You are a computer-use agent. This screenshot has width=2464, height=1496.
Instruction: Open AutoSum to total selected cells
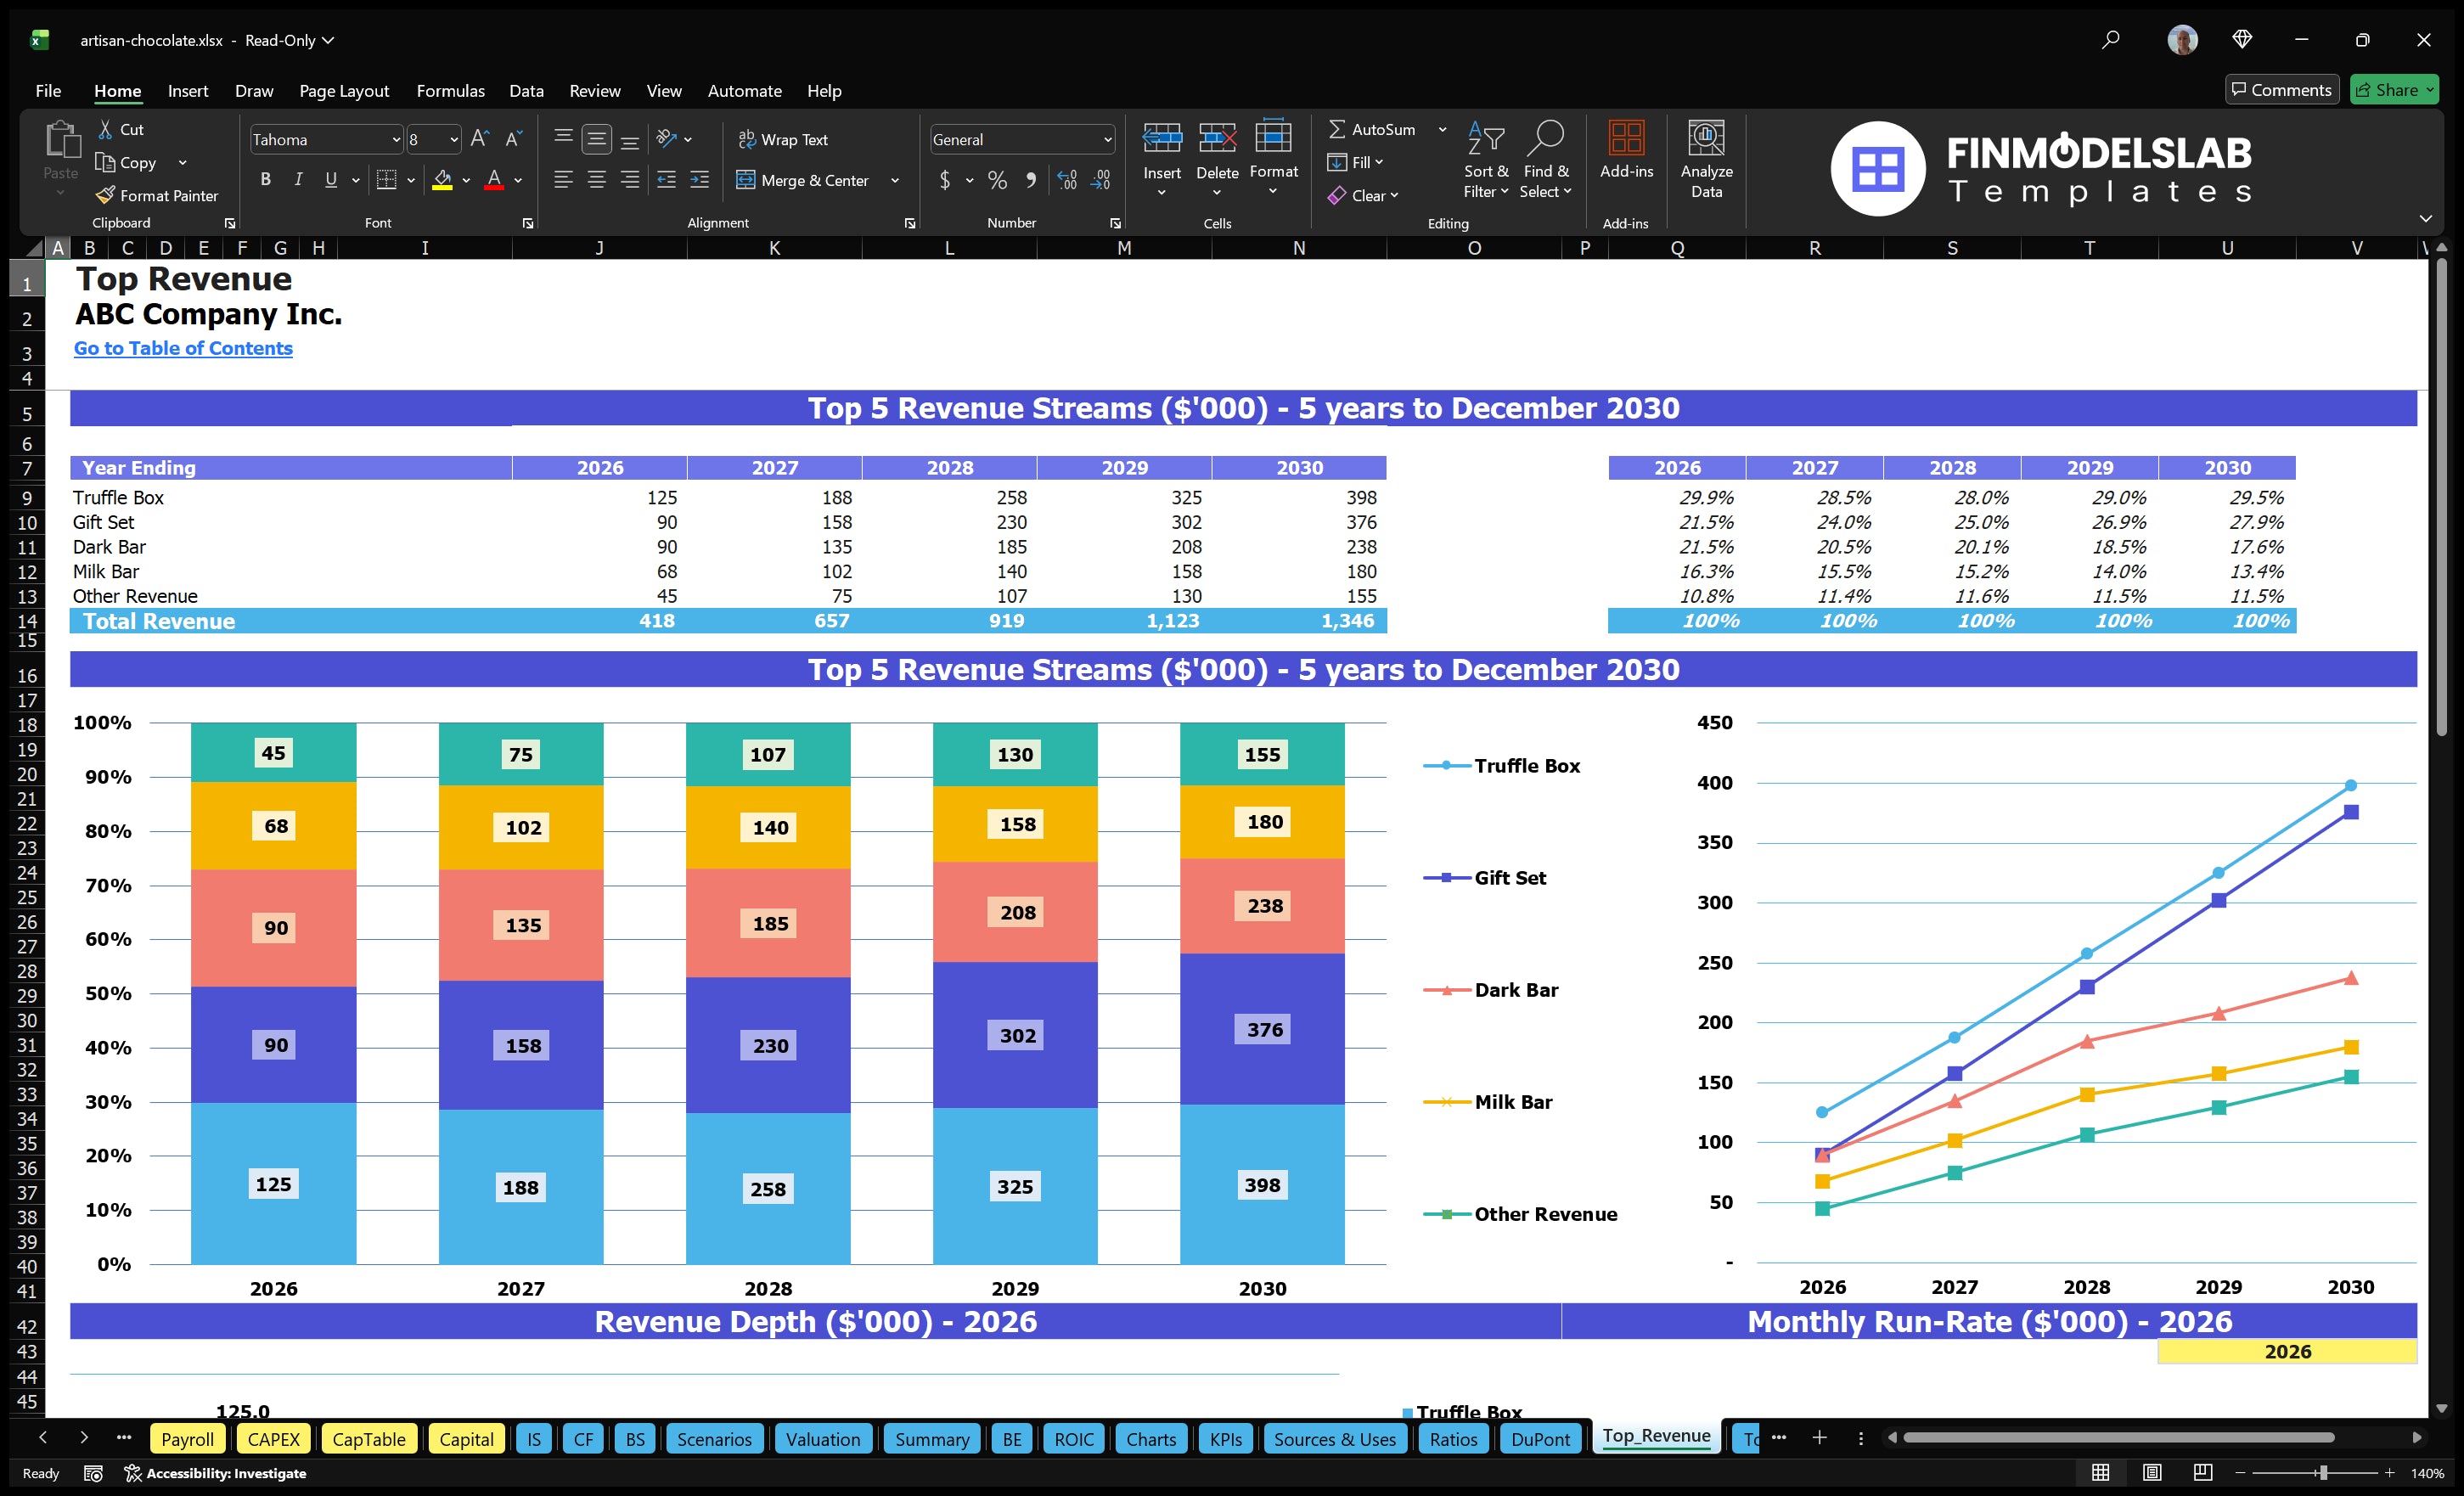1380,129
